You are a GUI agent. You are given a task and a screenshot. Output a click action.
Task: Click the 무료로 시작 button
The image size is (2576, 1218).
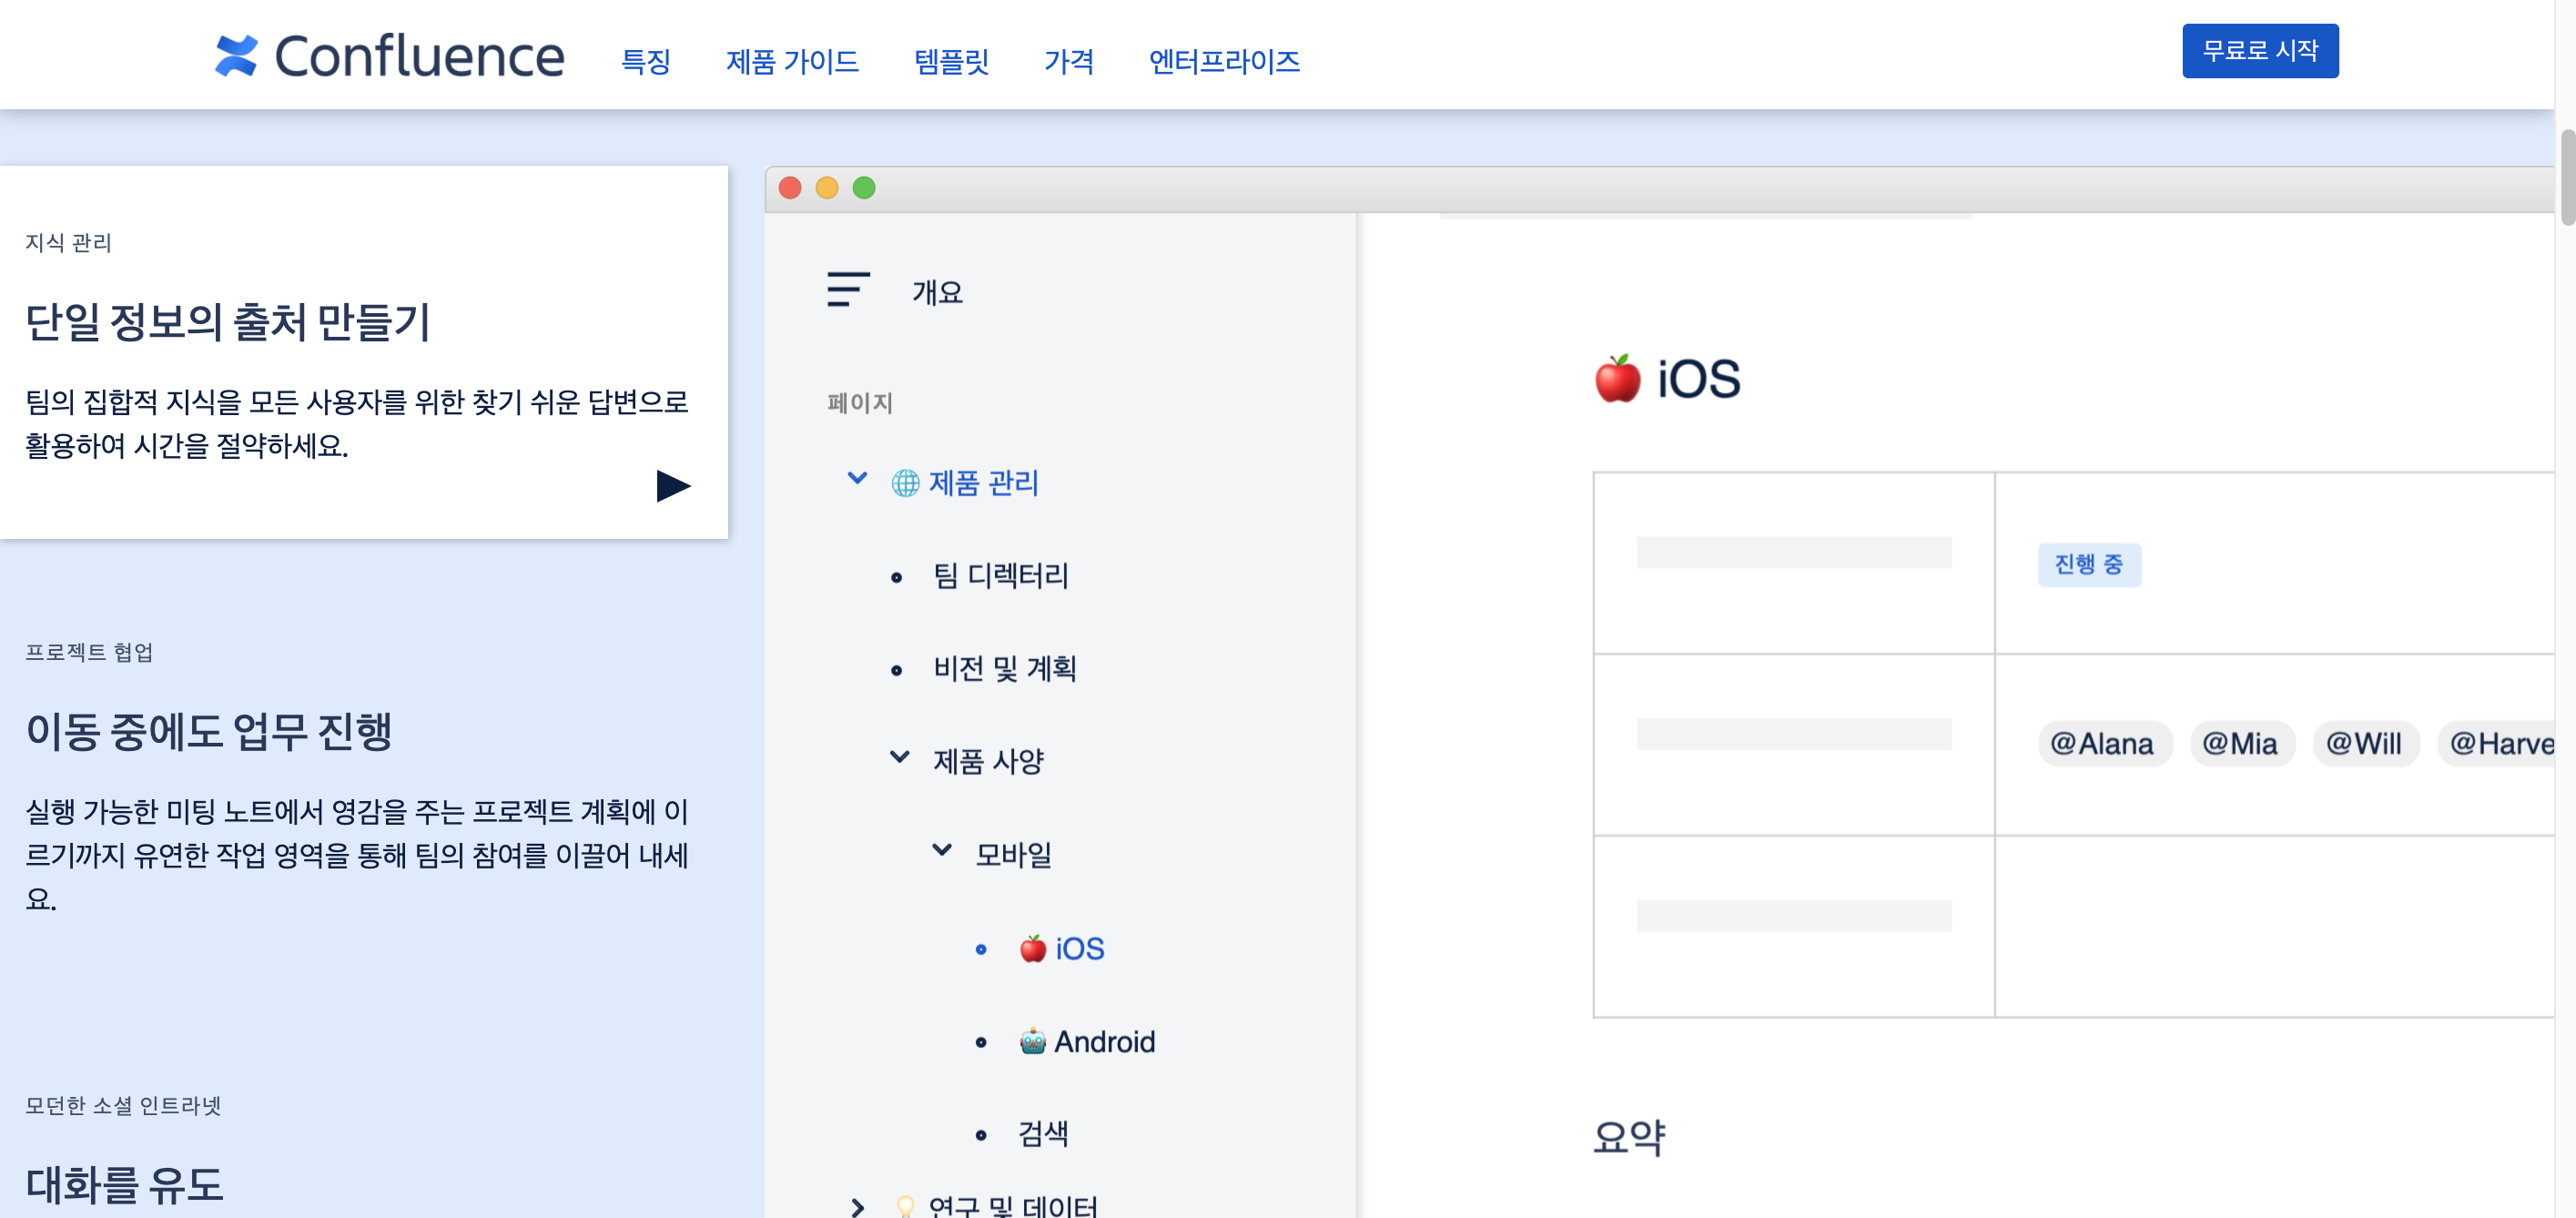[x=2259, y=51]
